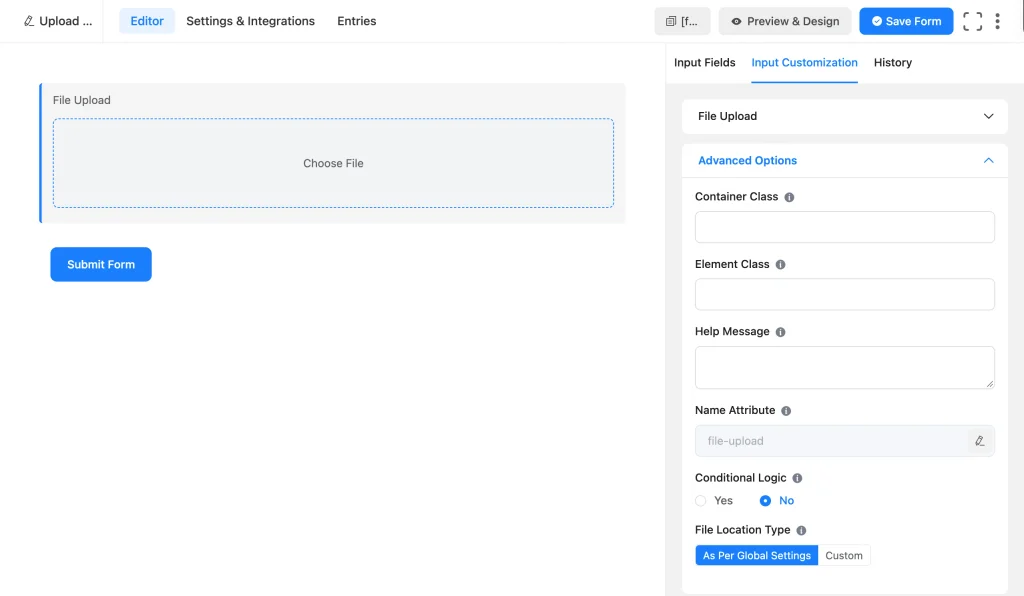
Task: Click Element Class info icon
Action: coord(780,264)
